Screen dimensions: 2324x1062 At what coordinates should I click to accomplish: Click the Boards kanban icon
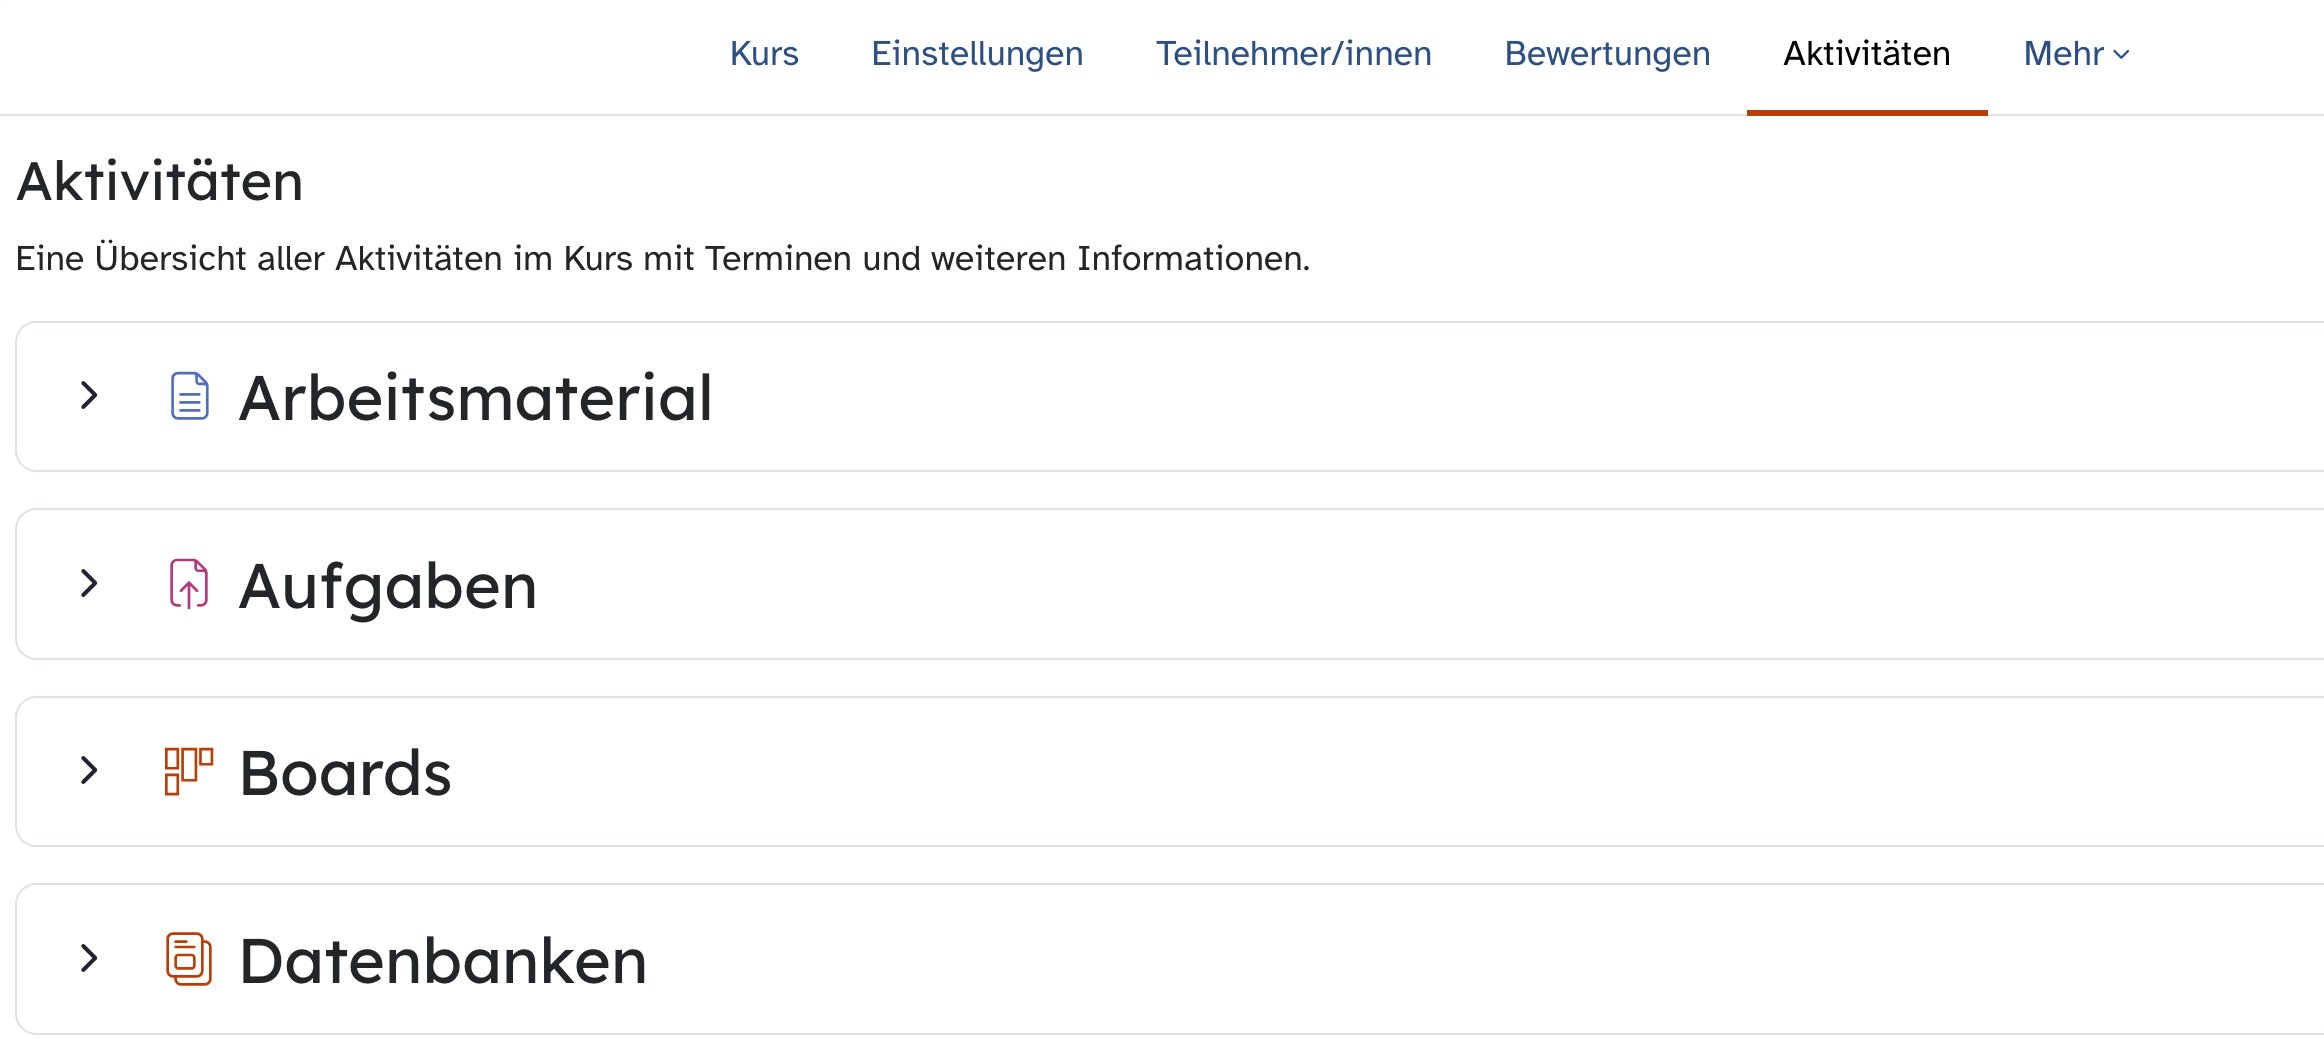[x=189, y=771]
